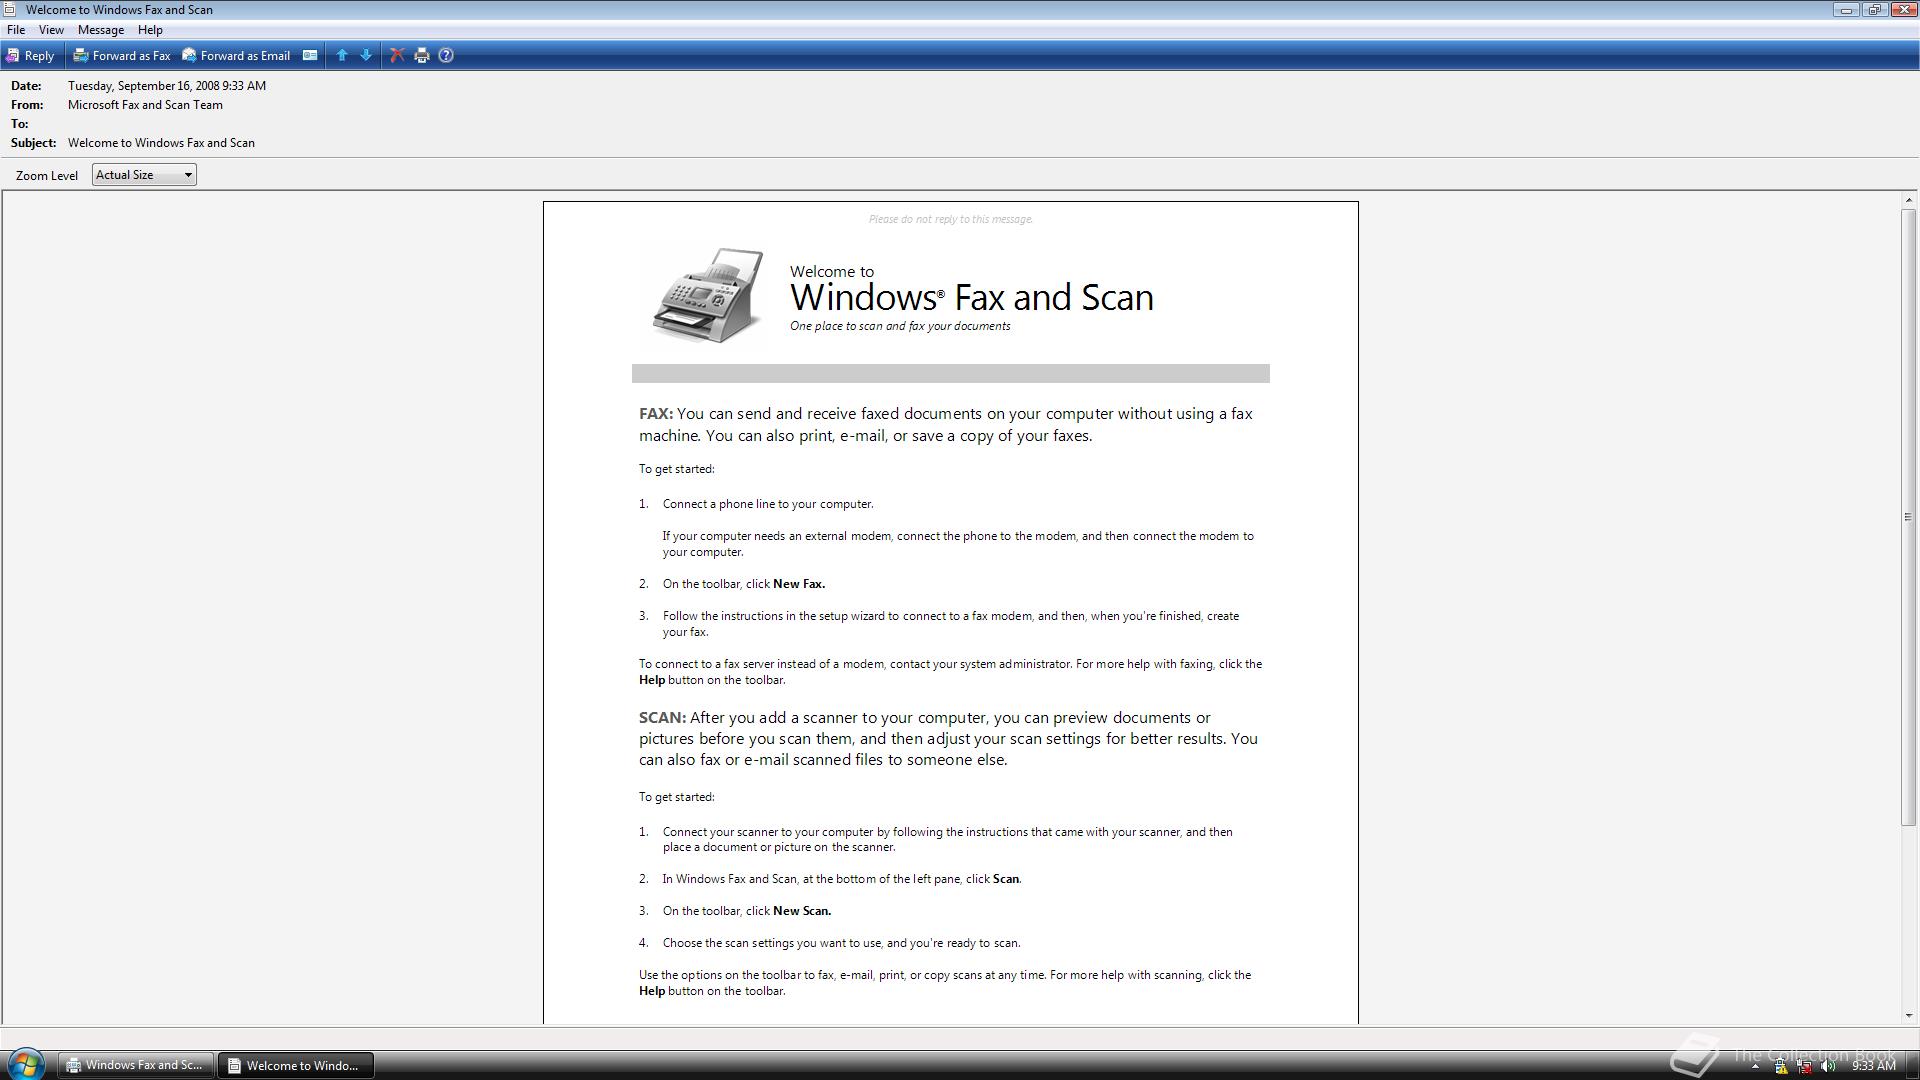Click the vertical scrollbar thumb
Viewport: 1920px width, 1080px height.
point(1908,517)
